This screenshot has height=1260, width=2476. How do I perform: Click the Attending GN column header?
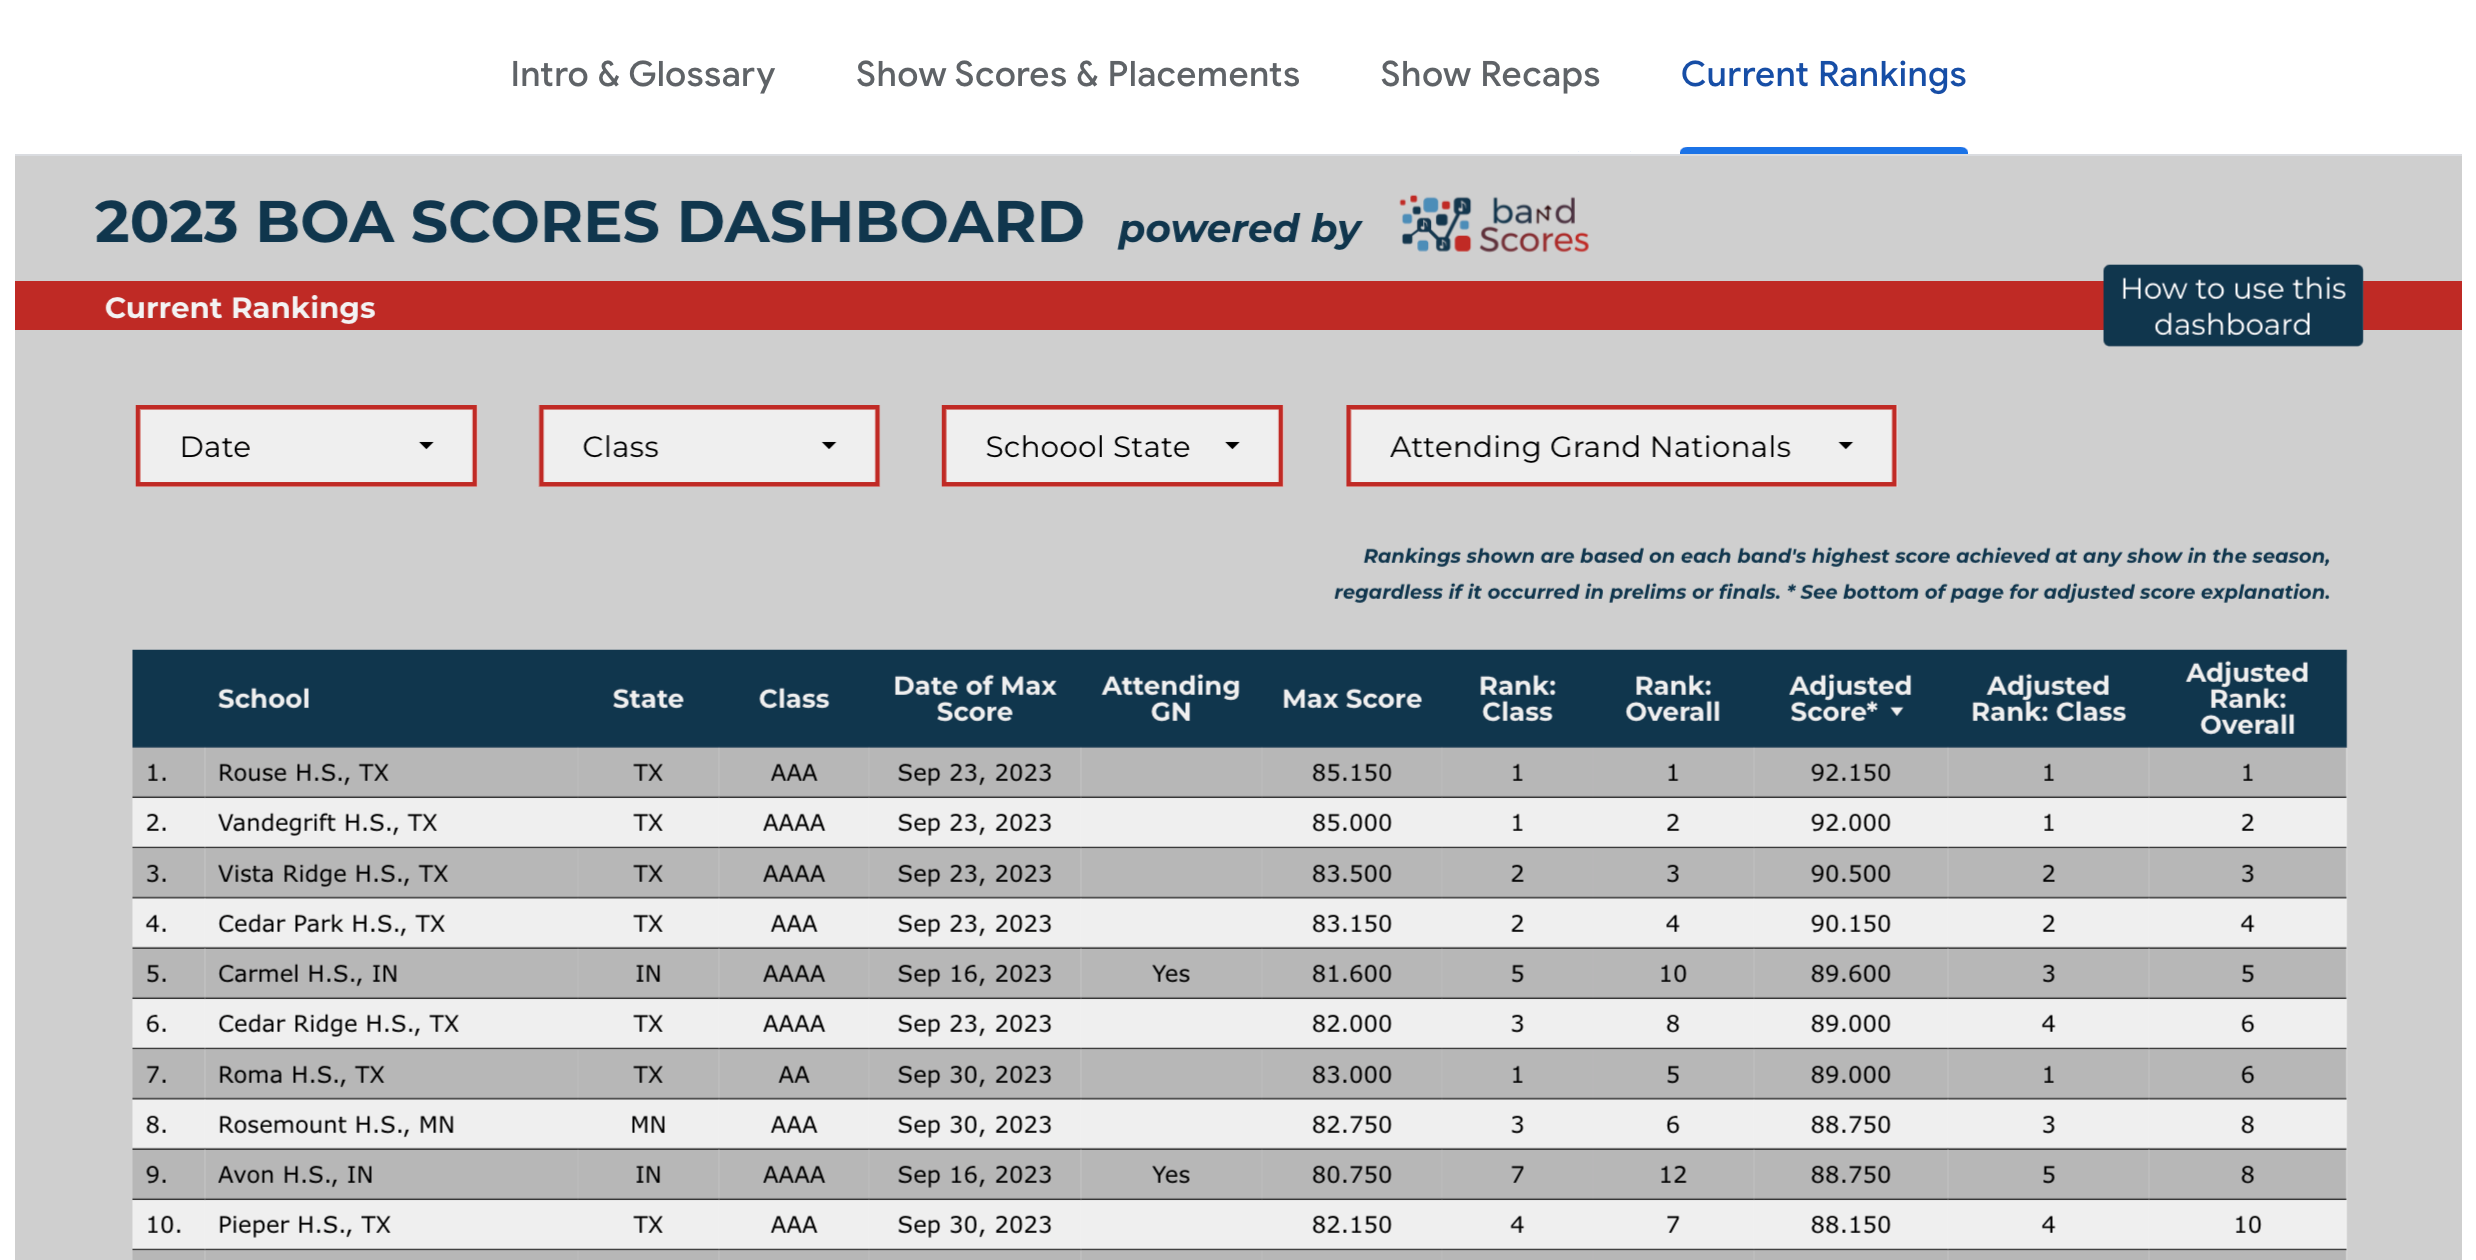coord(1170,699)
